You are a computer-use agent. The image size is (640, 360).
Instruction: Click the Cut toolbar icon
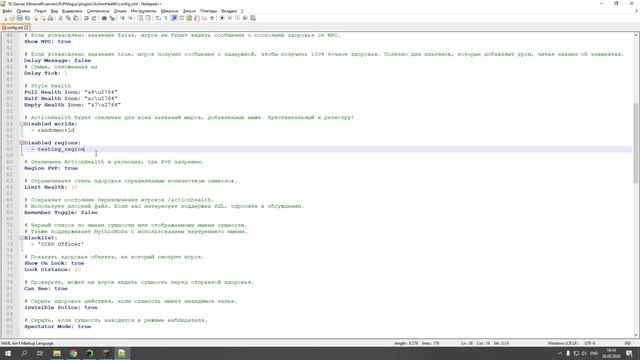click(x=61, y=18)
